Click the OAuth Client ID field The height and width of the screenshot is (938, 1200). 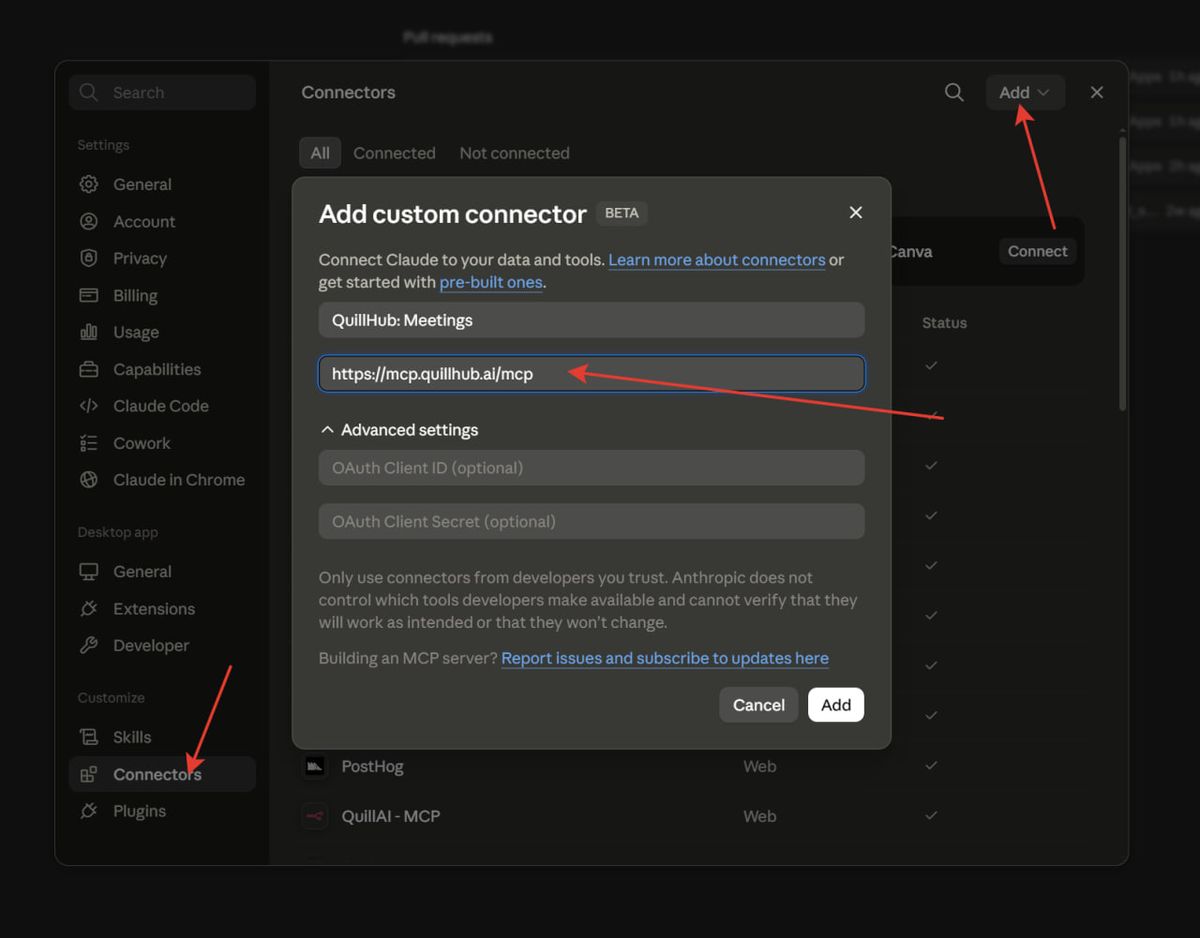[591, 468]
